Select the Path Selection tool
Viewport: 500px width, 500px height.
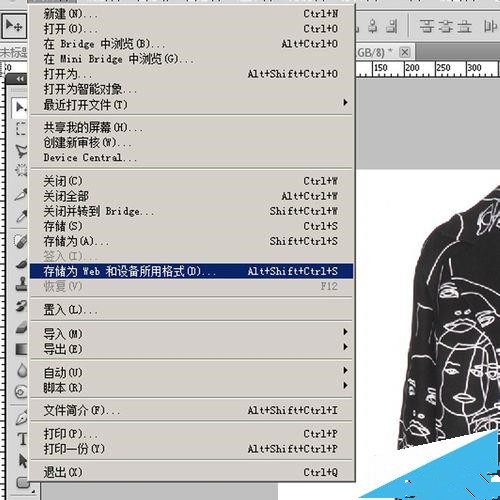point(22,461)
